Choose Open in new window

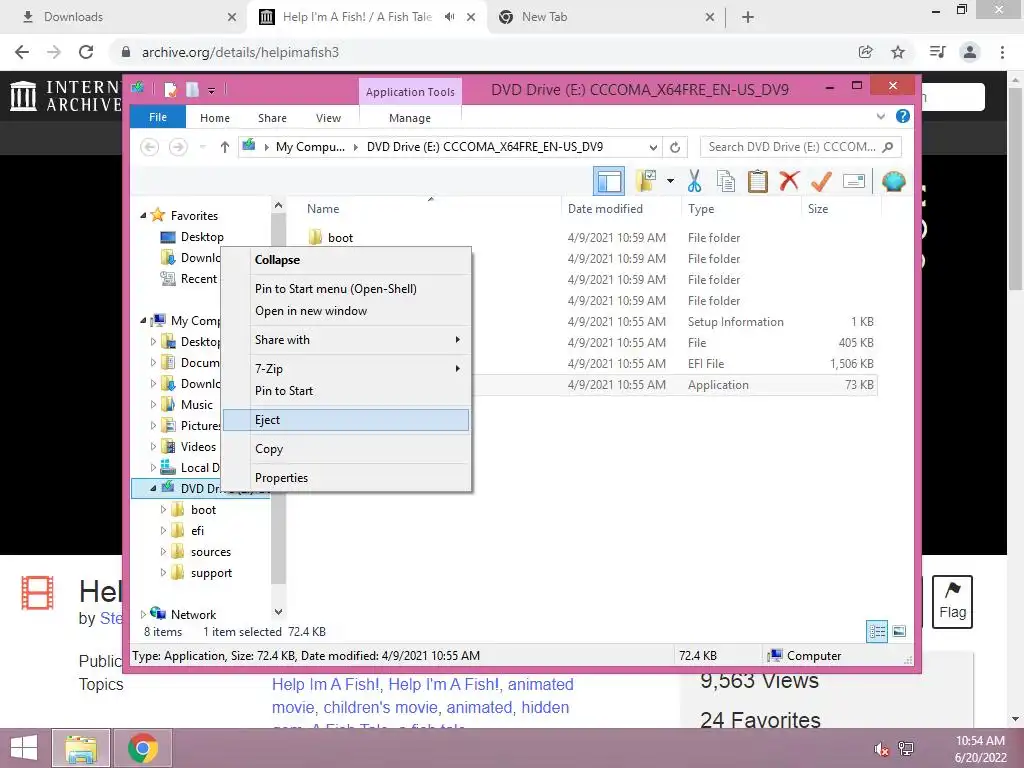click(x=346, y=311)
